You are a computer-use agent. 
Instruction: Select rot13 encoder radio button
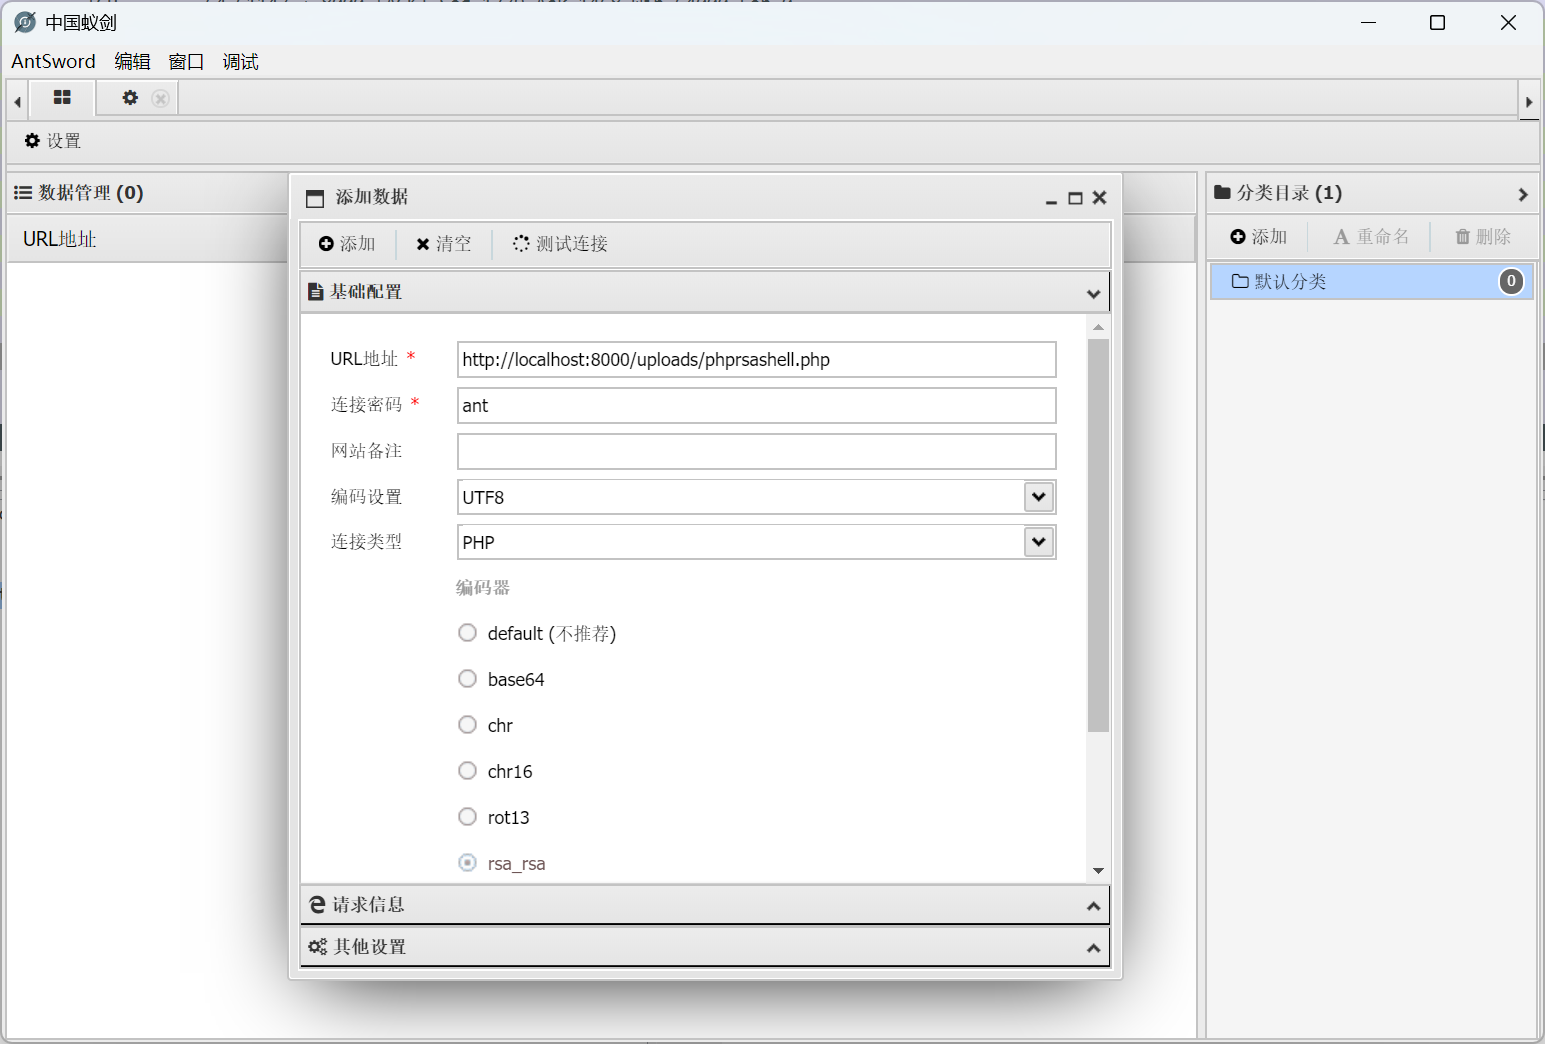pos(467,817)
